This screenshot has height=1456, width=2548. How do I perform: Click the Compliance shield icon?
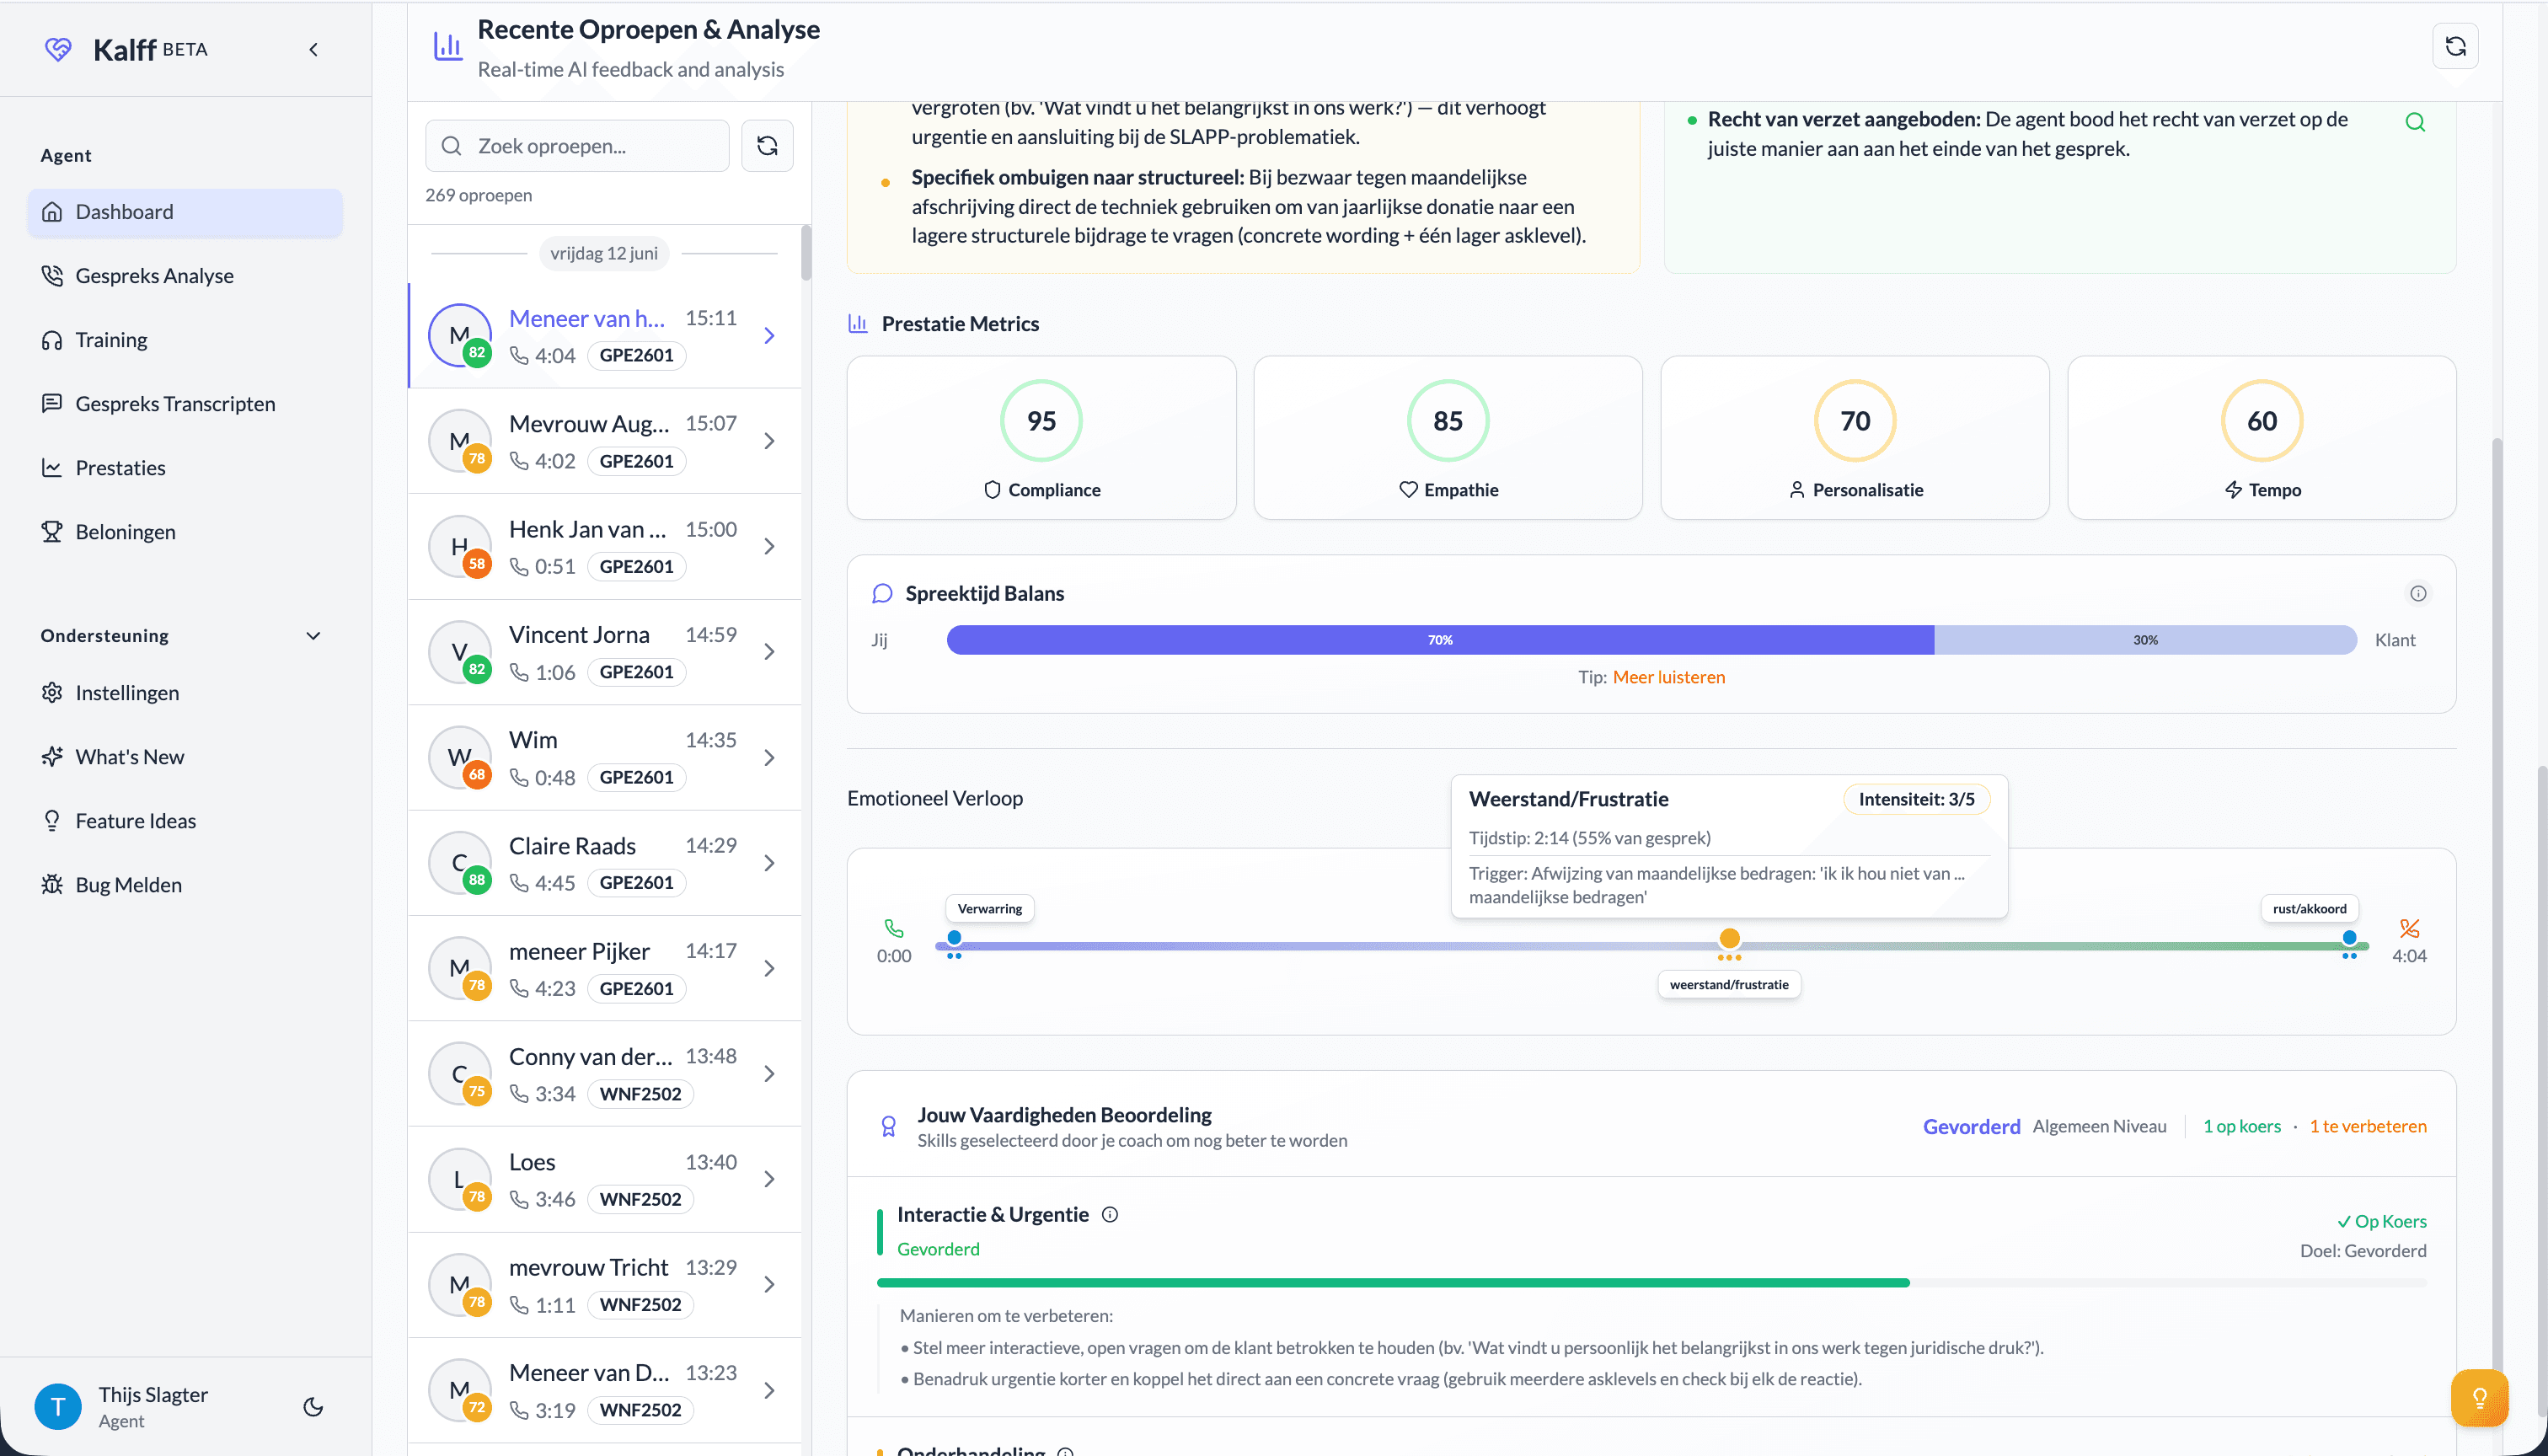point(992,490)
